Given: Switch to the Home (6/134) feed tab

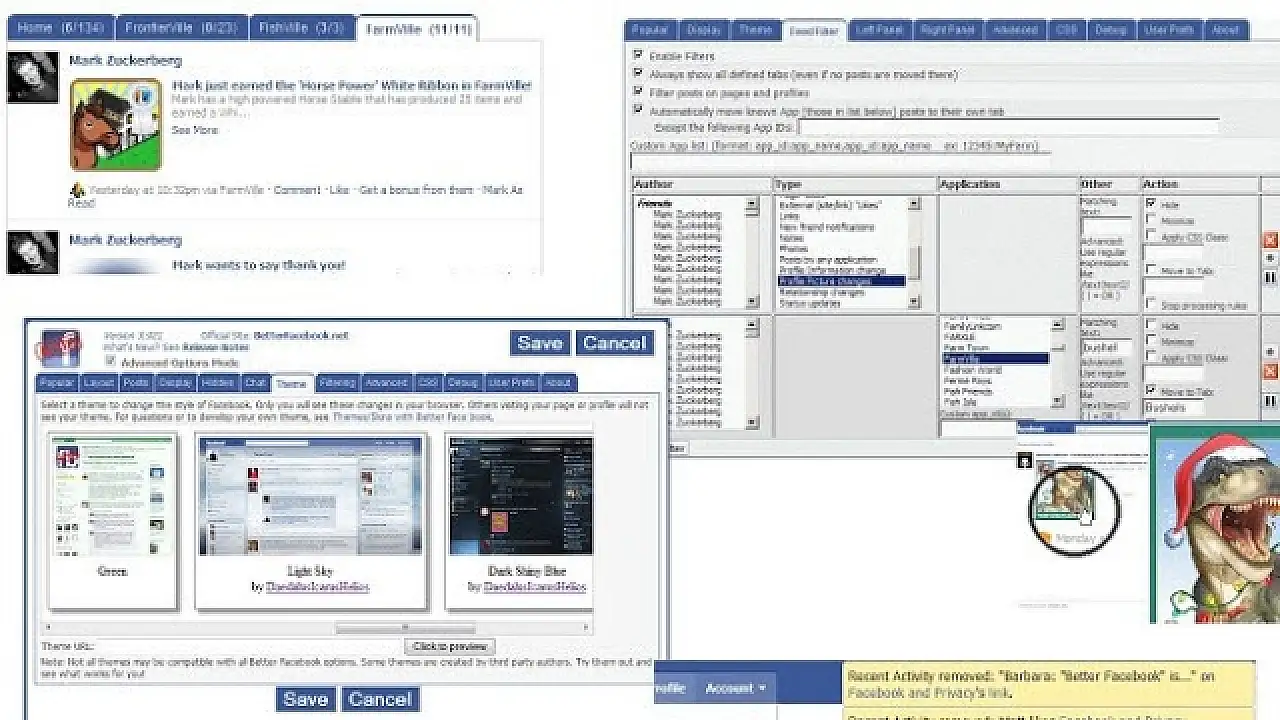Looking at the screenshot, I should click(60, 29).
